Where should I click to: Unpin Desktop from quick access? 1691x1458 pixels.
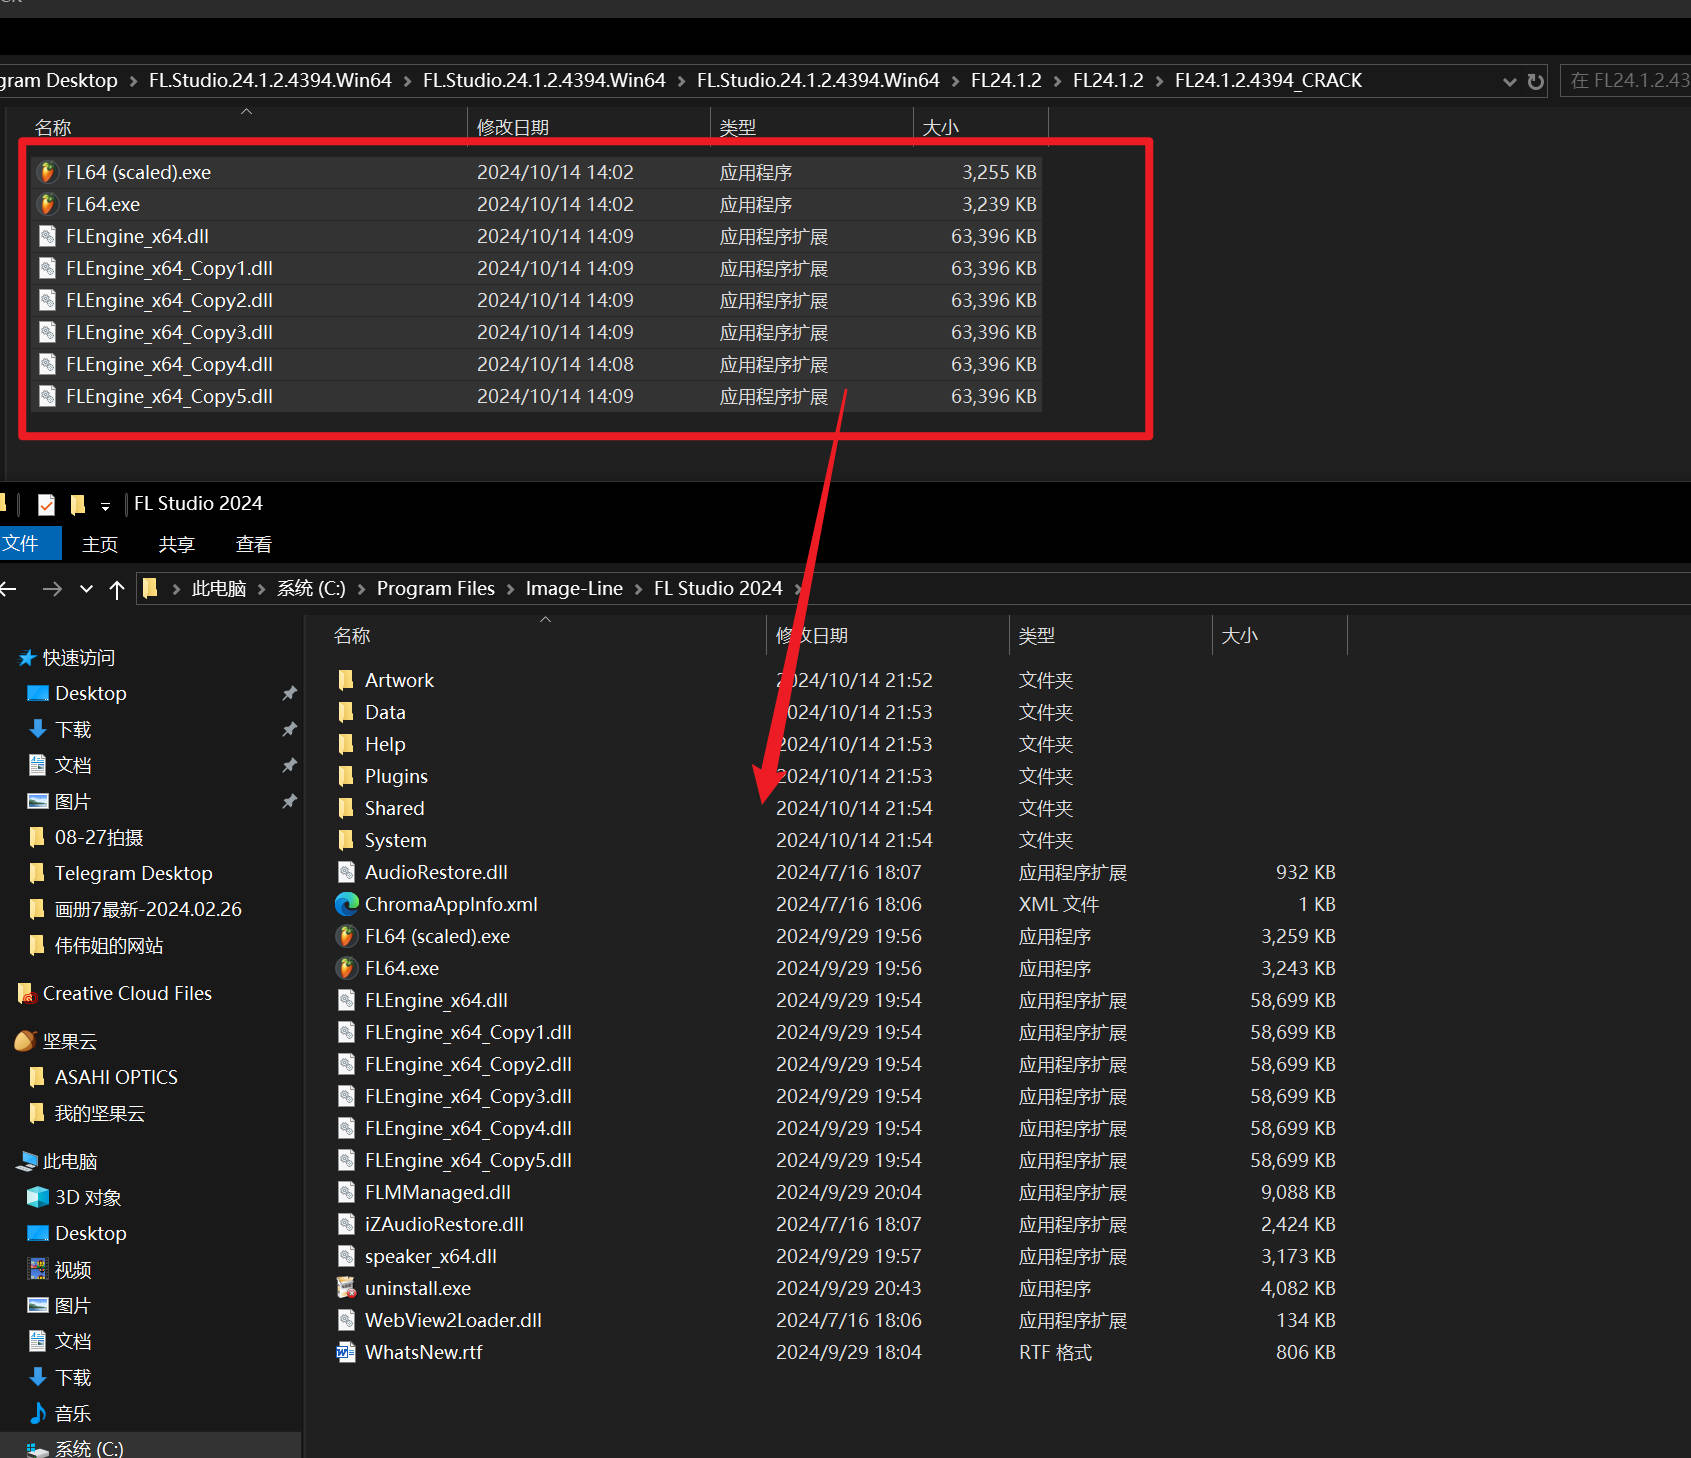(289, 693)
